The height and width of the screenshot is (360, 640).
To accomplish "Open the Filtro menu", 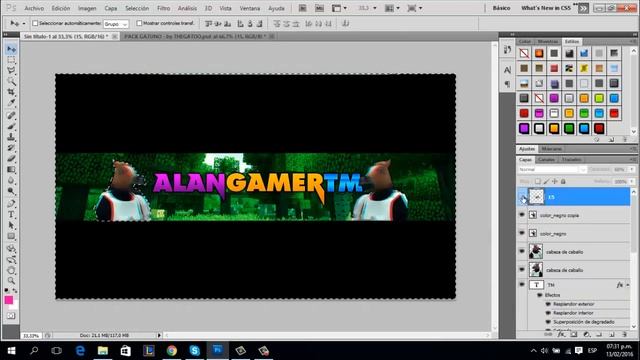I will point(163,8).
